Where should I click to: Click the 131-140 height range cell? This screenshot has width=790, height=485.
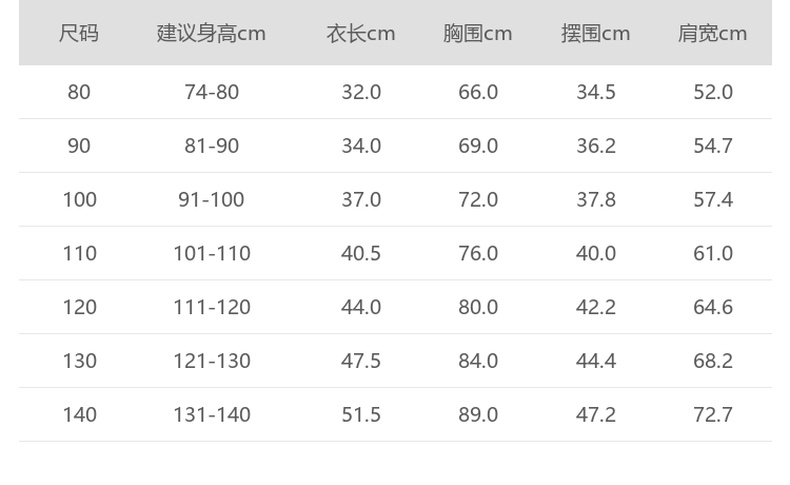point(211,415)
